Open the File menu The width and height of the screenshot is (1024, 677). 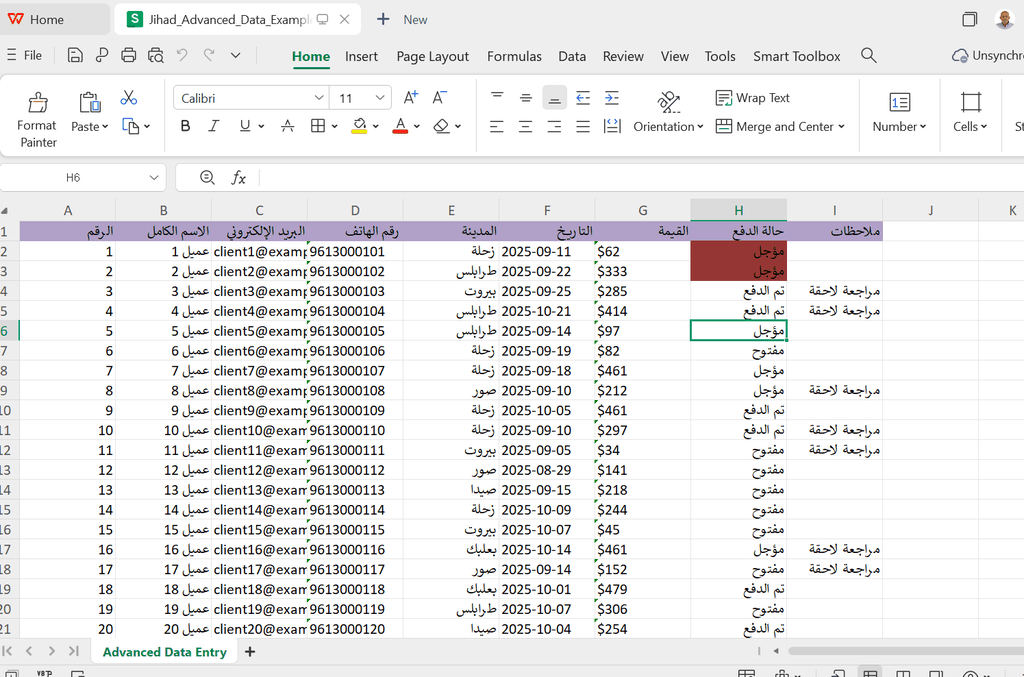[x=32, y=56]
